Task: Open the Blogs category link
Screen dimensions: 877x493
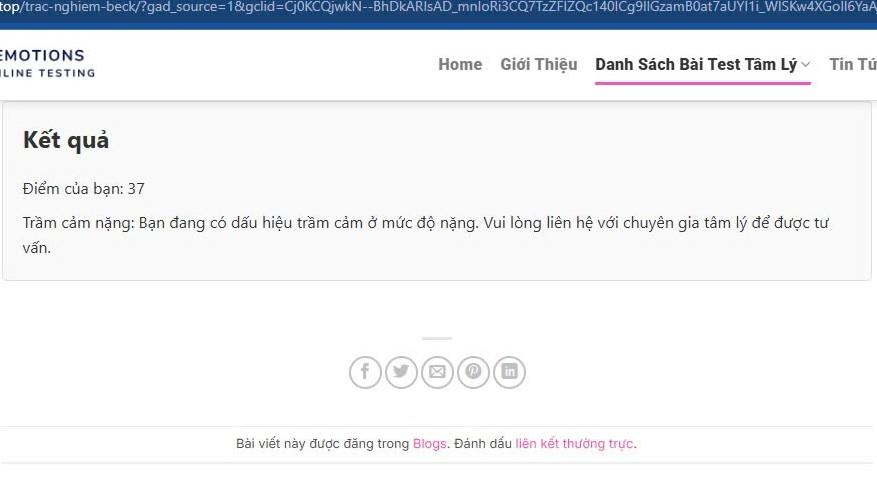Action: tap(429, 444)
